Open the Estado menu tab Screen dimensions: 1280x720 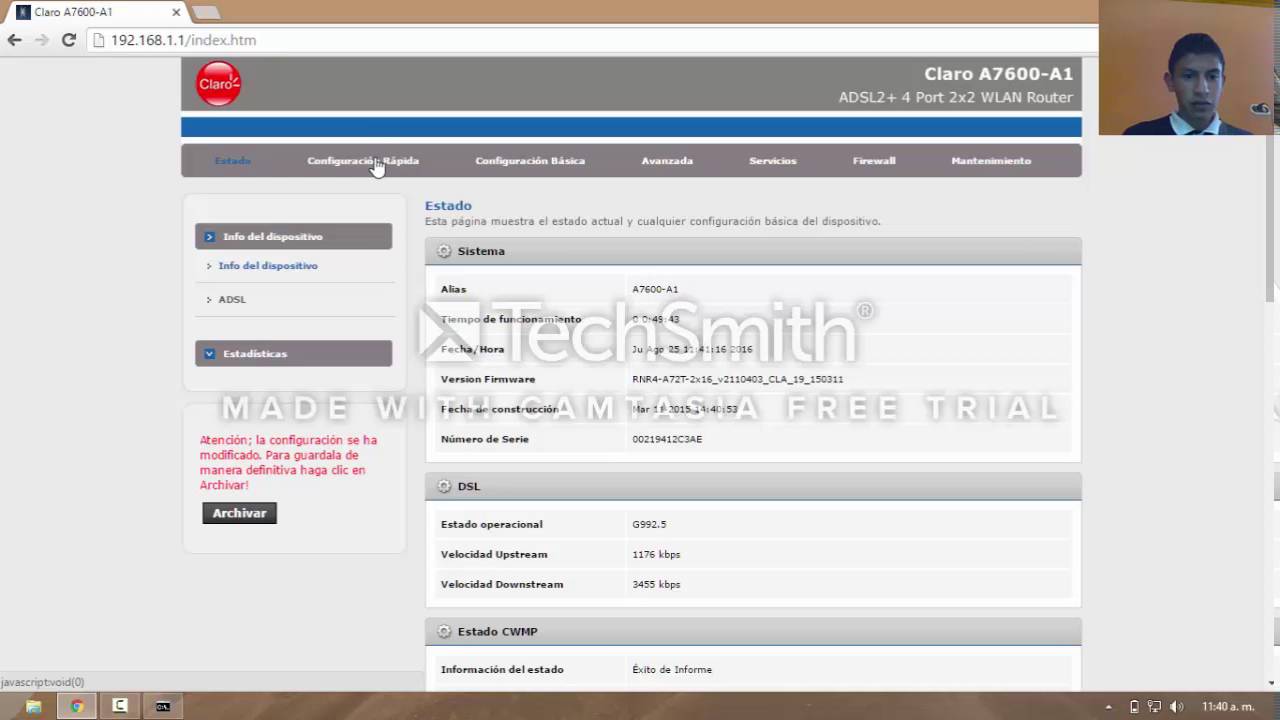(233, 161)
